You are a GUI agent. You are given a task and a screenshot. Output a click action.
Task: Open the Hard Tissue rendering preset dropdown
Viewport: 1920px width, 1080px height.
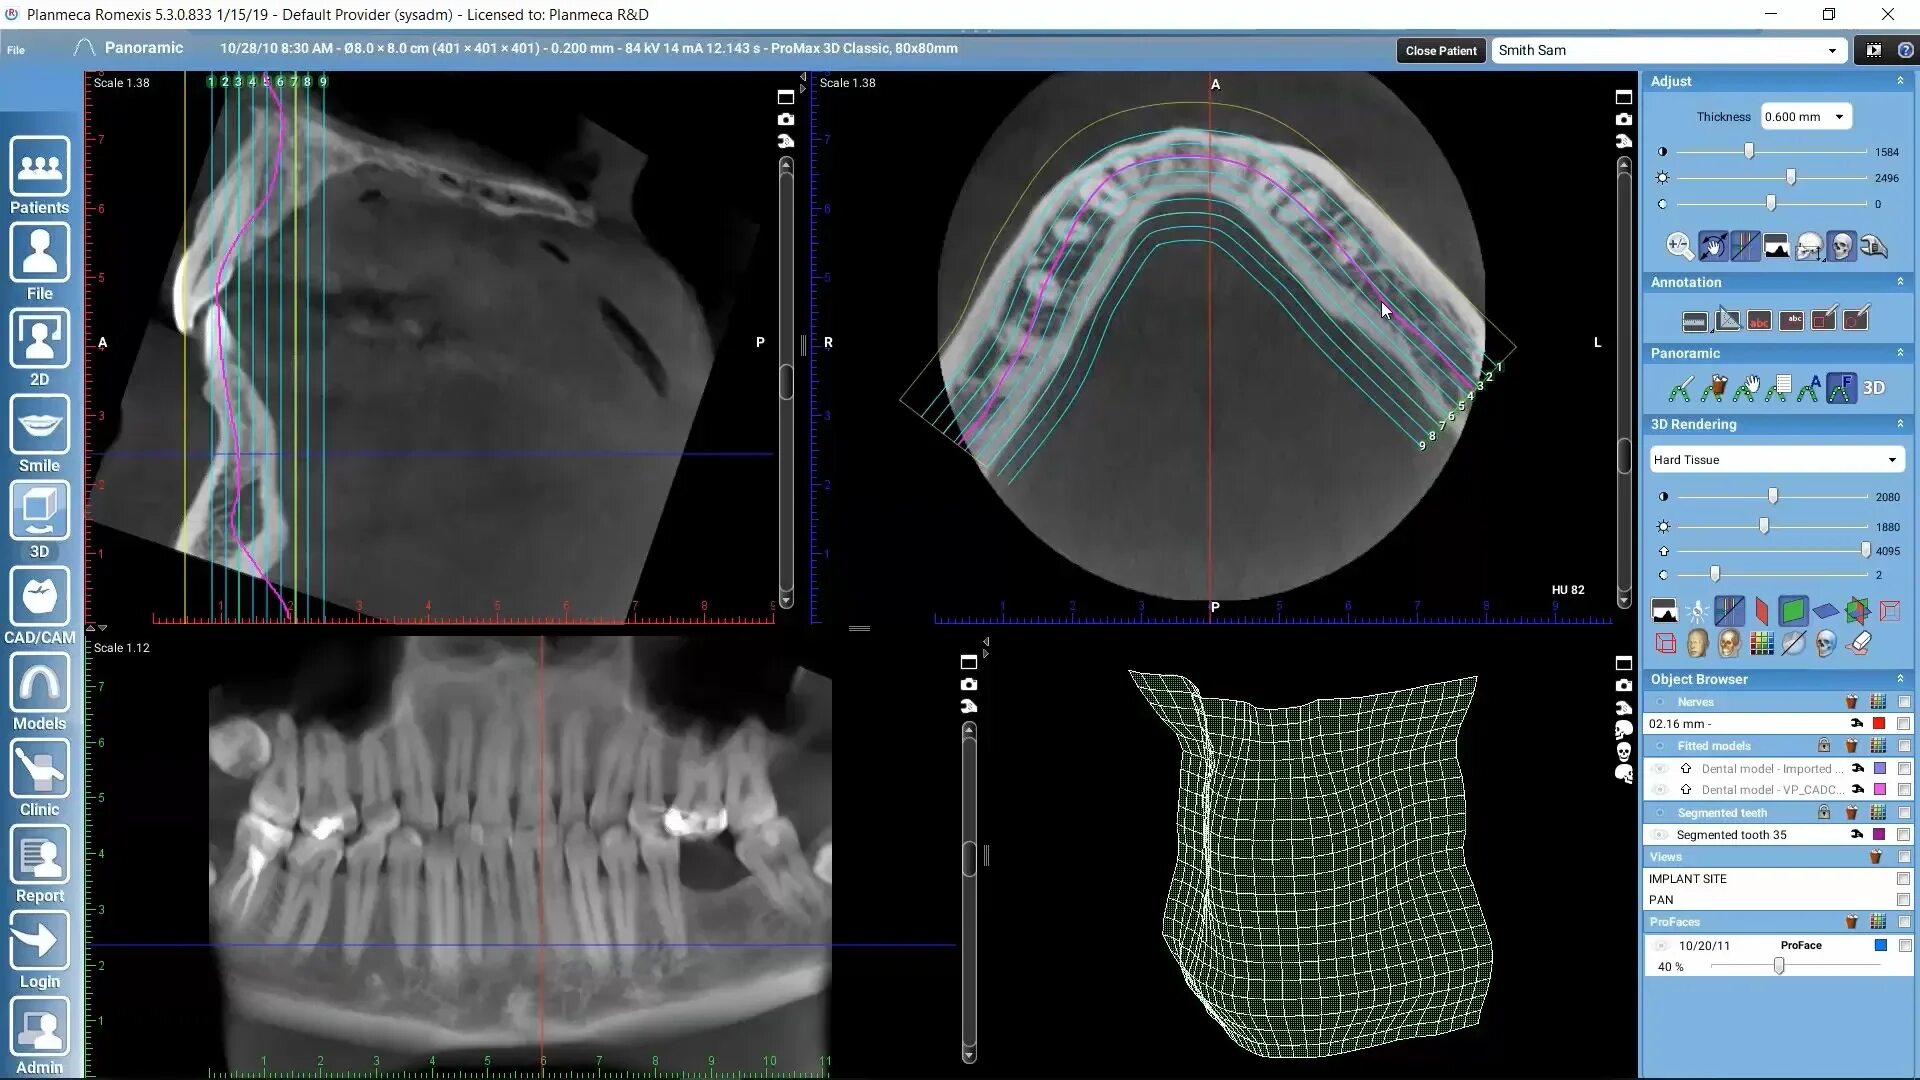[x=1776, y=460]
